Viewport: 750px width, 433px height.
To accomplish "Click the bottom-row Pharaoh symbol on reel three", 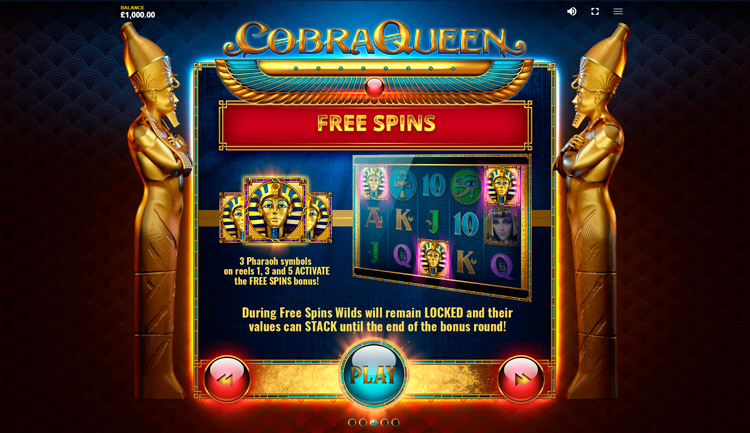I will 433,257.
